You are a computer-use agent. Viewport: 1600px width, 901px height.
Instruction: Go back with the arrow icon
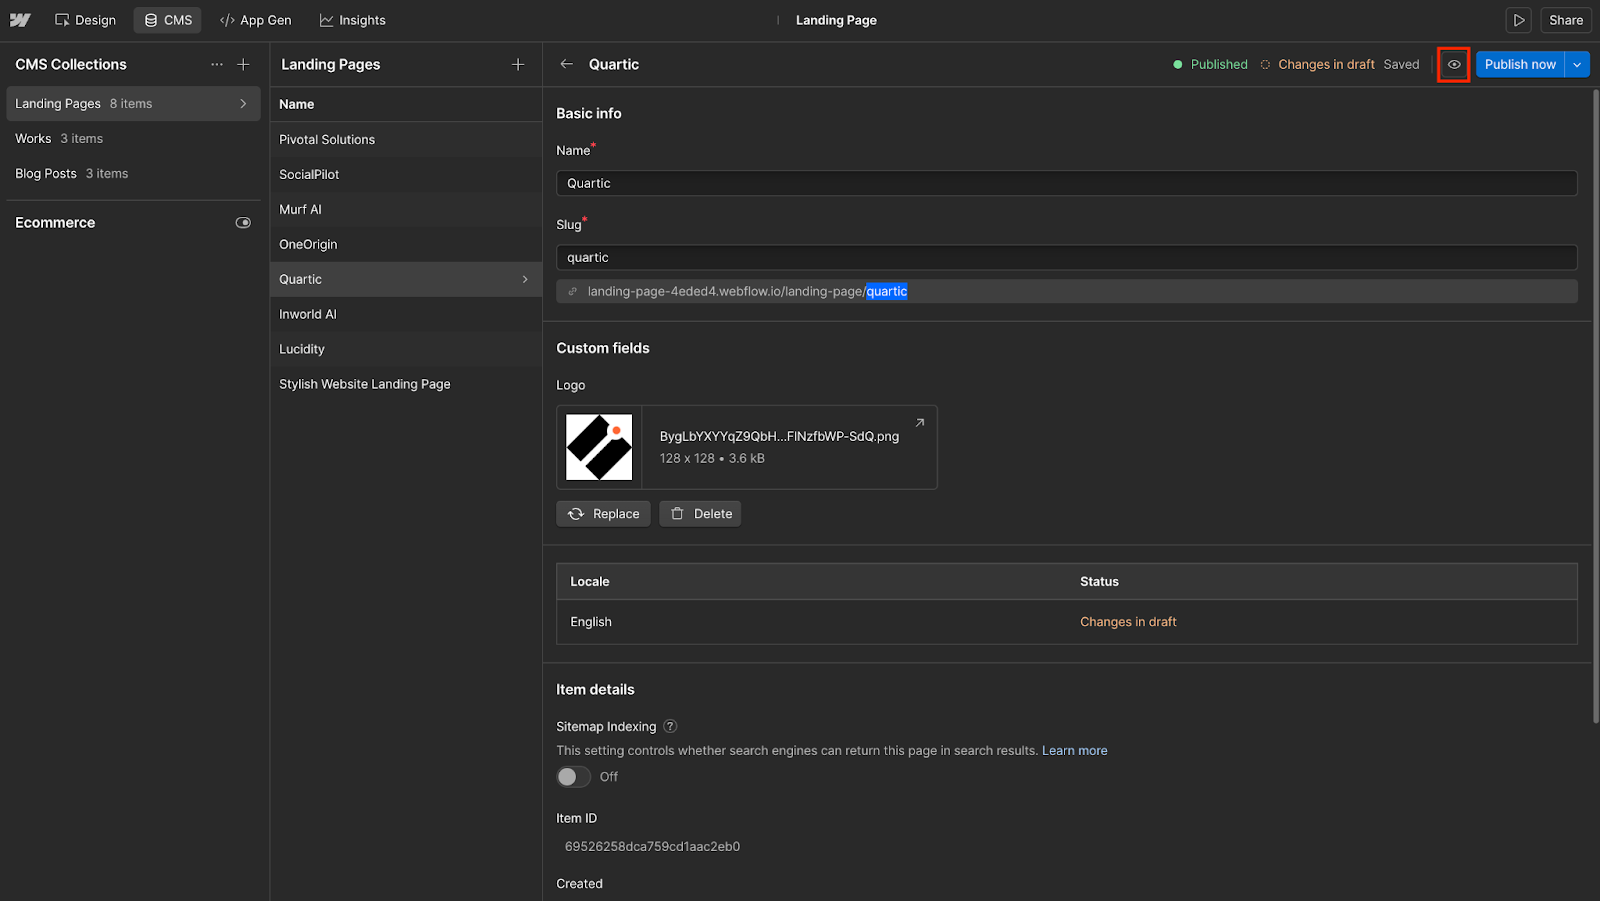pyautogui.click(x=567, y=64)
